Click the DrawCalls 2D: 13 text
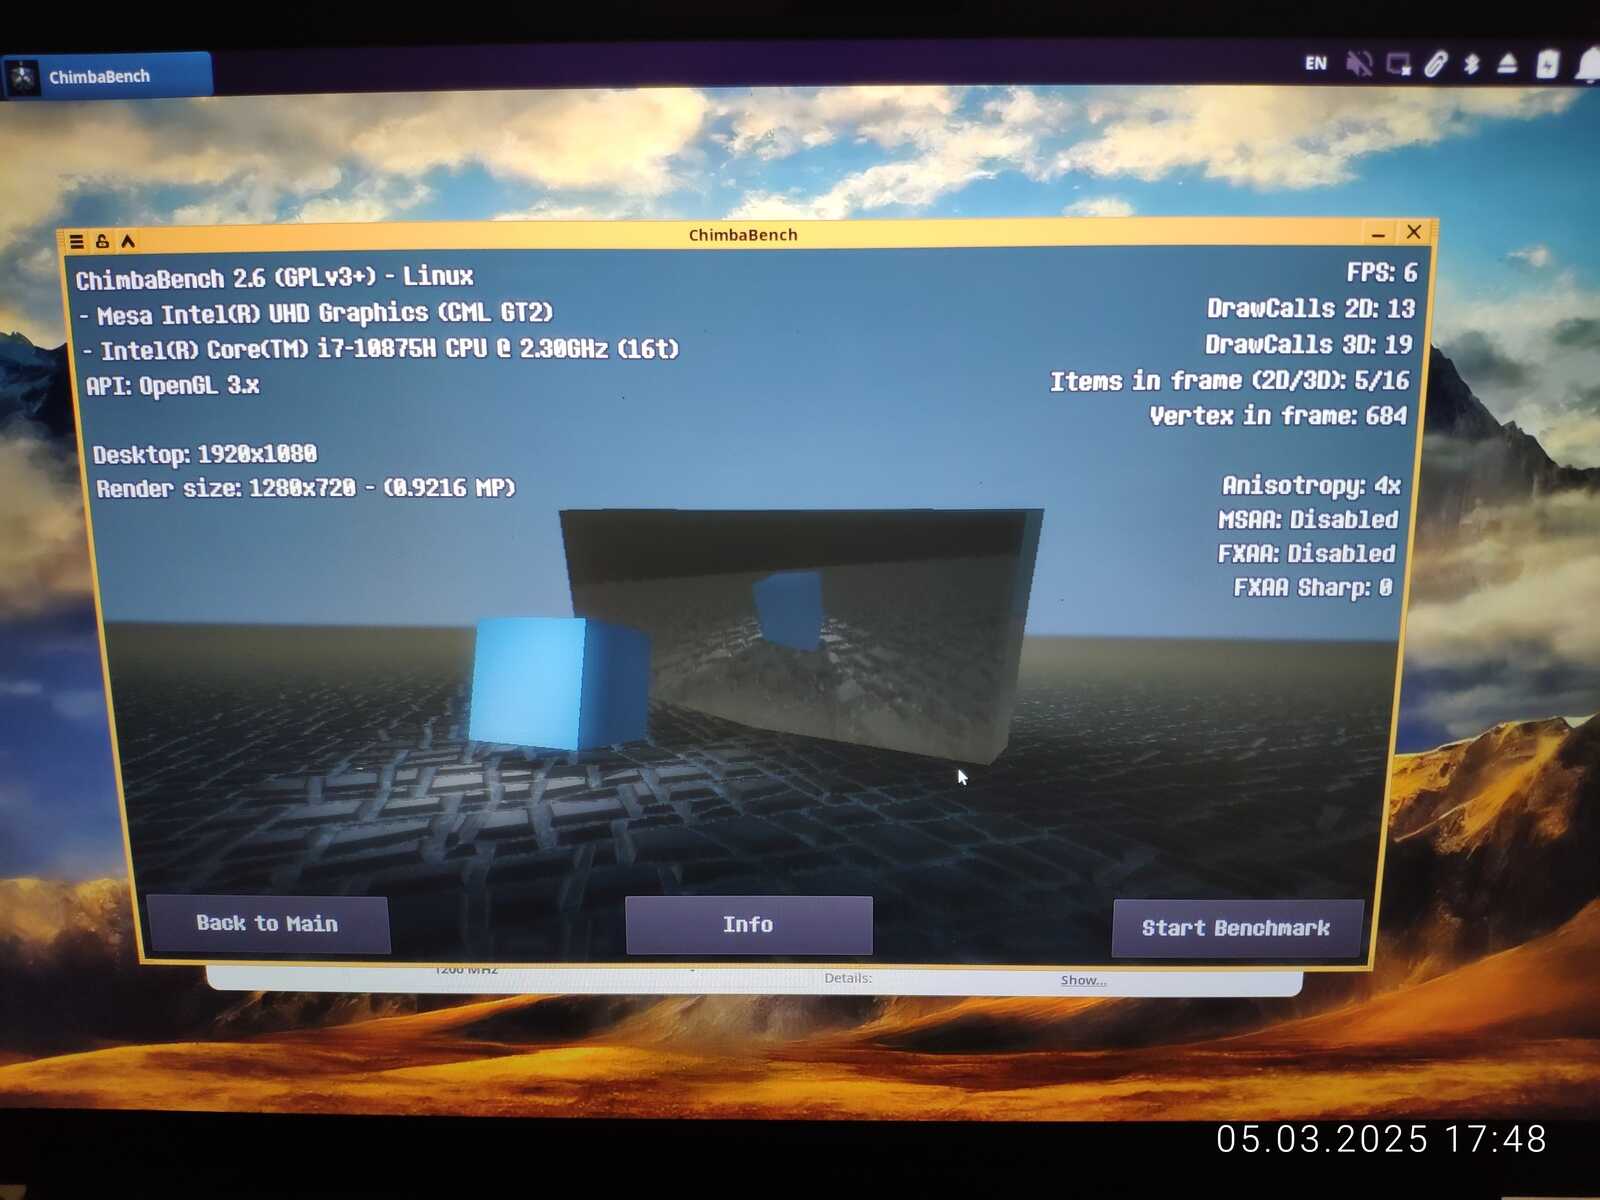This screenshot has width=1600, height=1200. (x=1310, y=308)
